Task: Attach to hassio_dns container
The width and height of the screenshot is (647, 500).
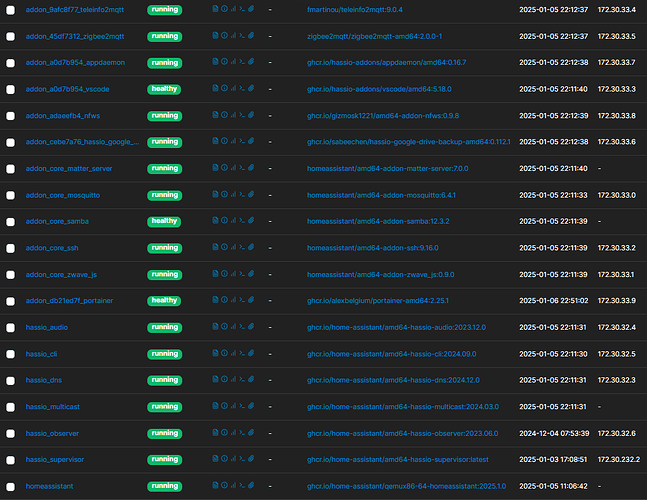Action: pos(251,379)
